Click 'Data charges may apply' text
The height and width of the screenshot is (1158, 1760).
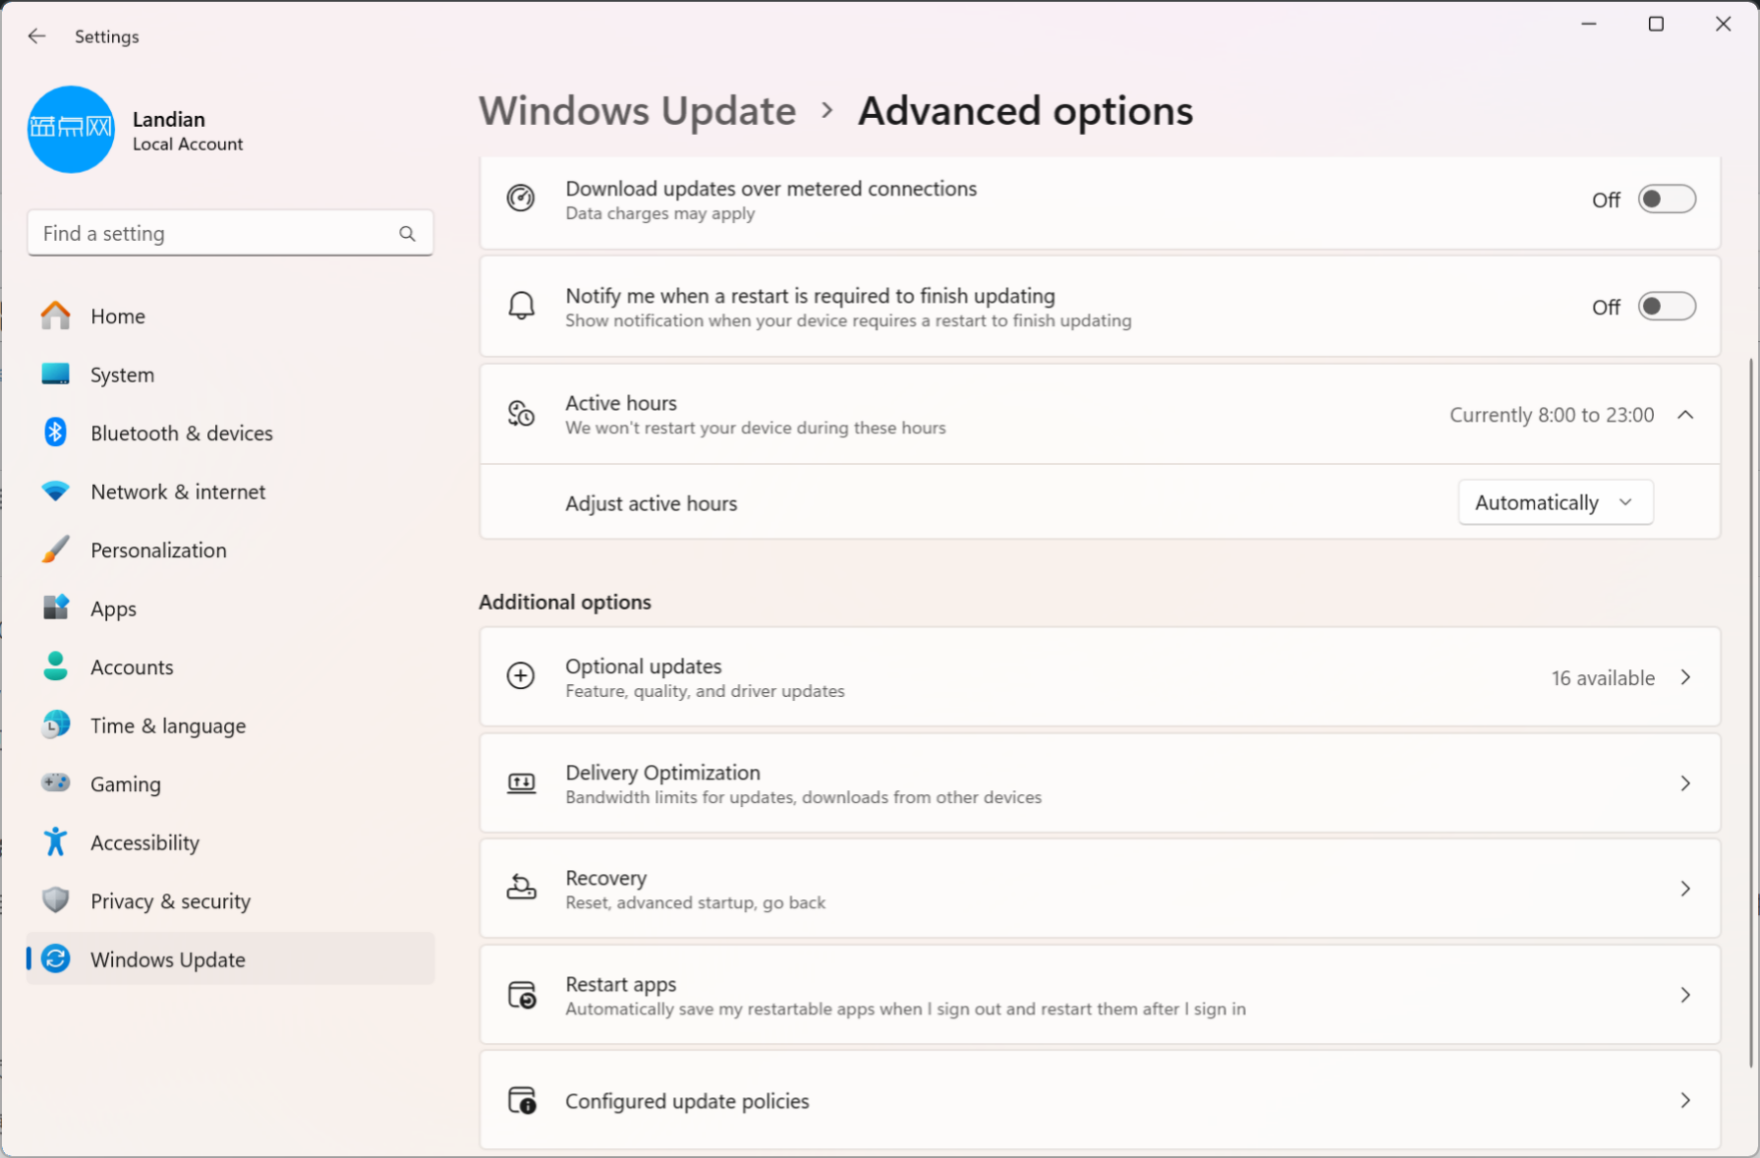tap(660, 213)
